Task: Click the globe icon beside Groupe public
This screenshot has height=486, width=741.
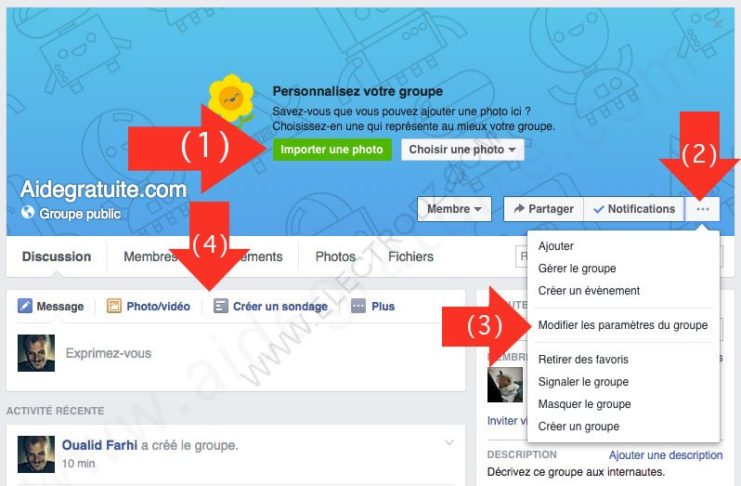Action: click(x=27, y=212)
